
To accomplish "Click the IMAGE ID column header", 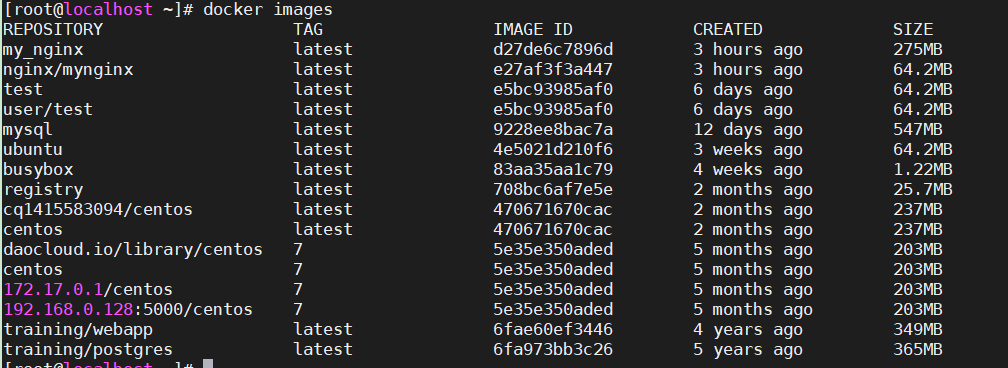I will (533, 30).
